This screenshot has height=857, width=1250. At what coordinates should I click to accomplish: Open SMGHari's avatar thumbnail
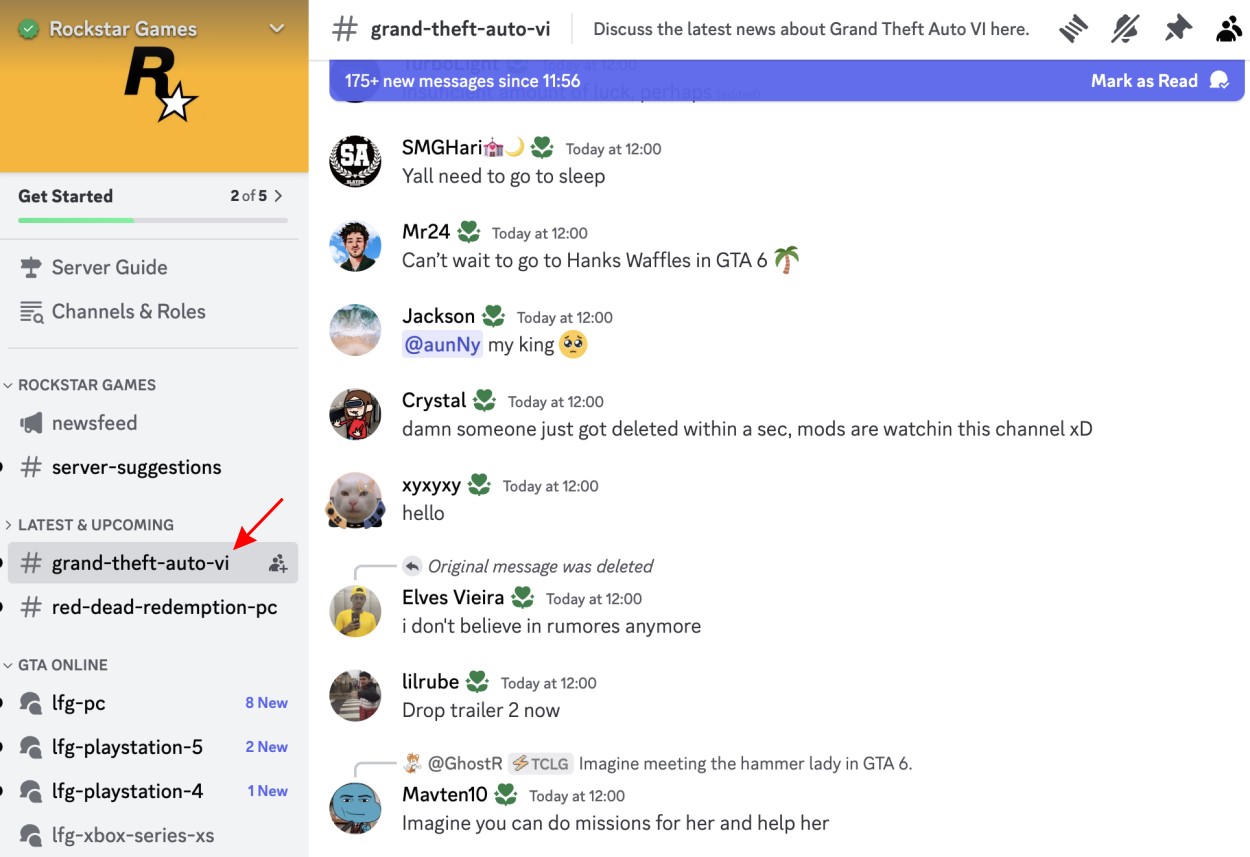355,160
